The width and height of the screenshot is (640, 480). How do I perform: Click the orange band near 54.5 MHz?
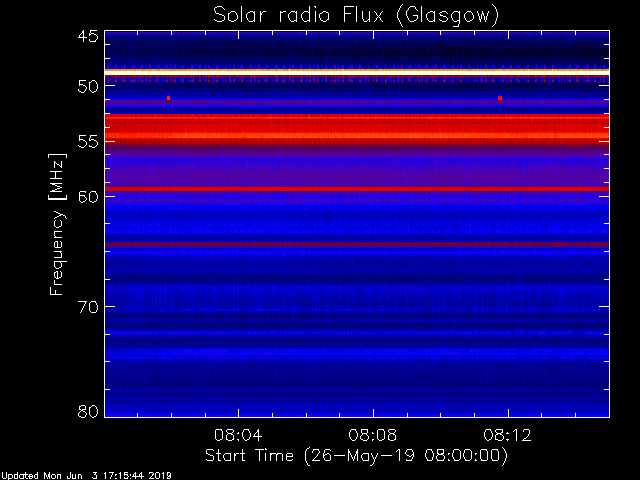point(357,136)
